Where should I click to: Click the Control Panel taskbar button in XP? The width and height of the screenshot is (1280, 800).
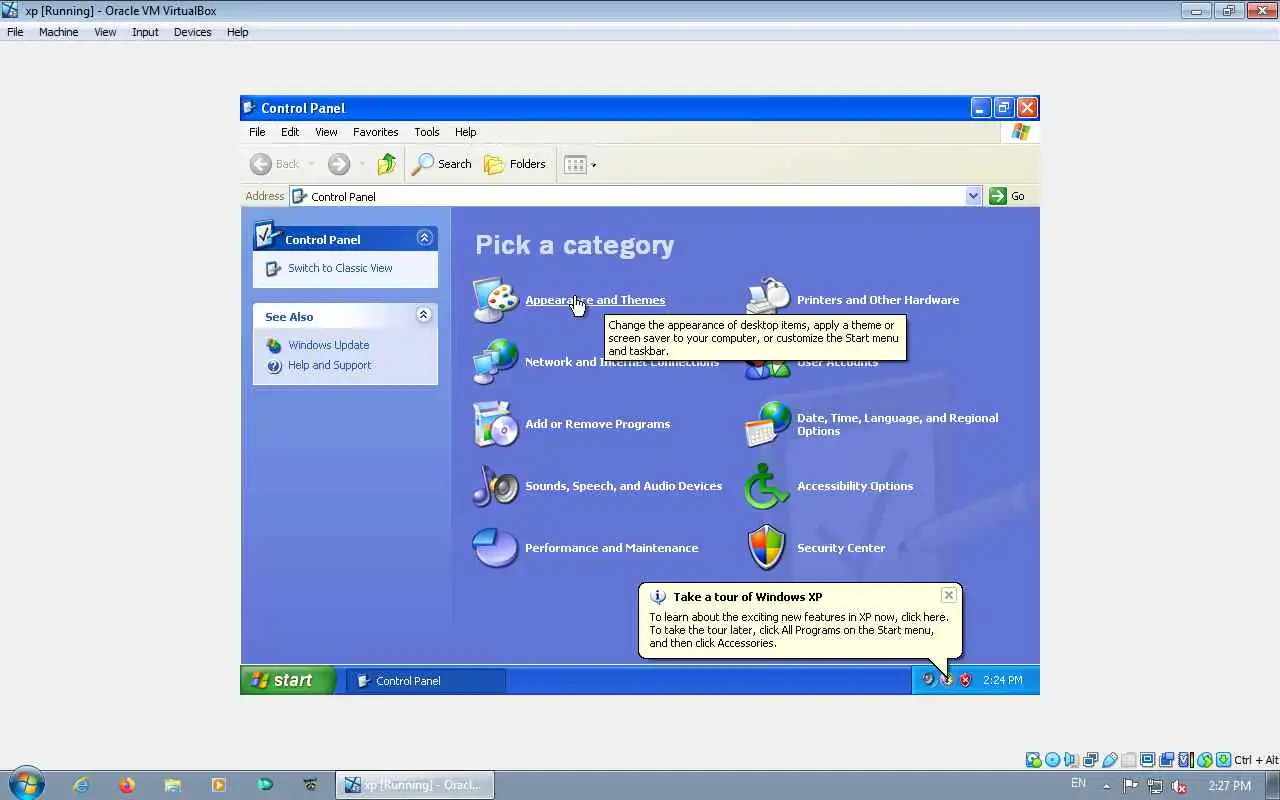[x=426, y=681]
